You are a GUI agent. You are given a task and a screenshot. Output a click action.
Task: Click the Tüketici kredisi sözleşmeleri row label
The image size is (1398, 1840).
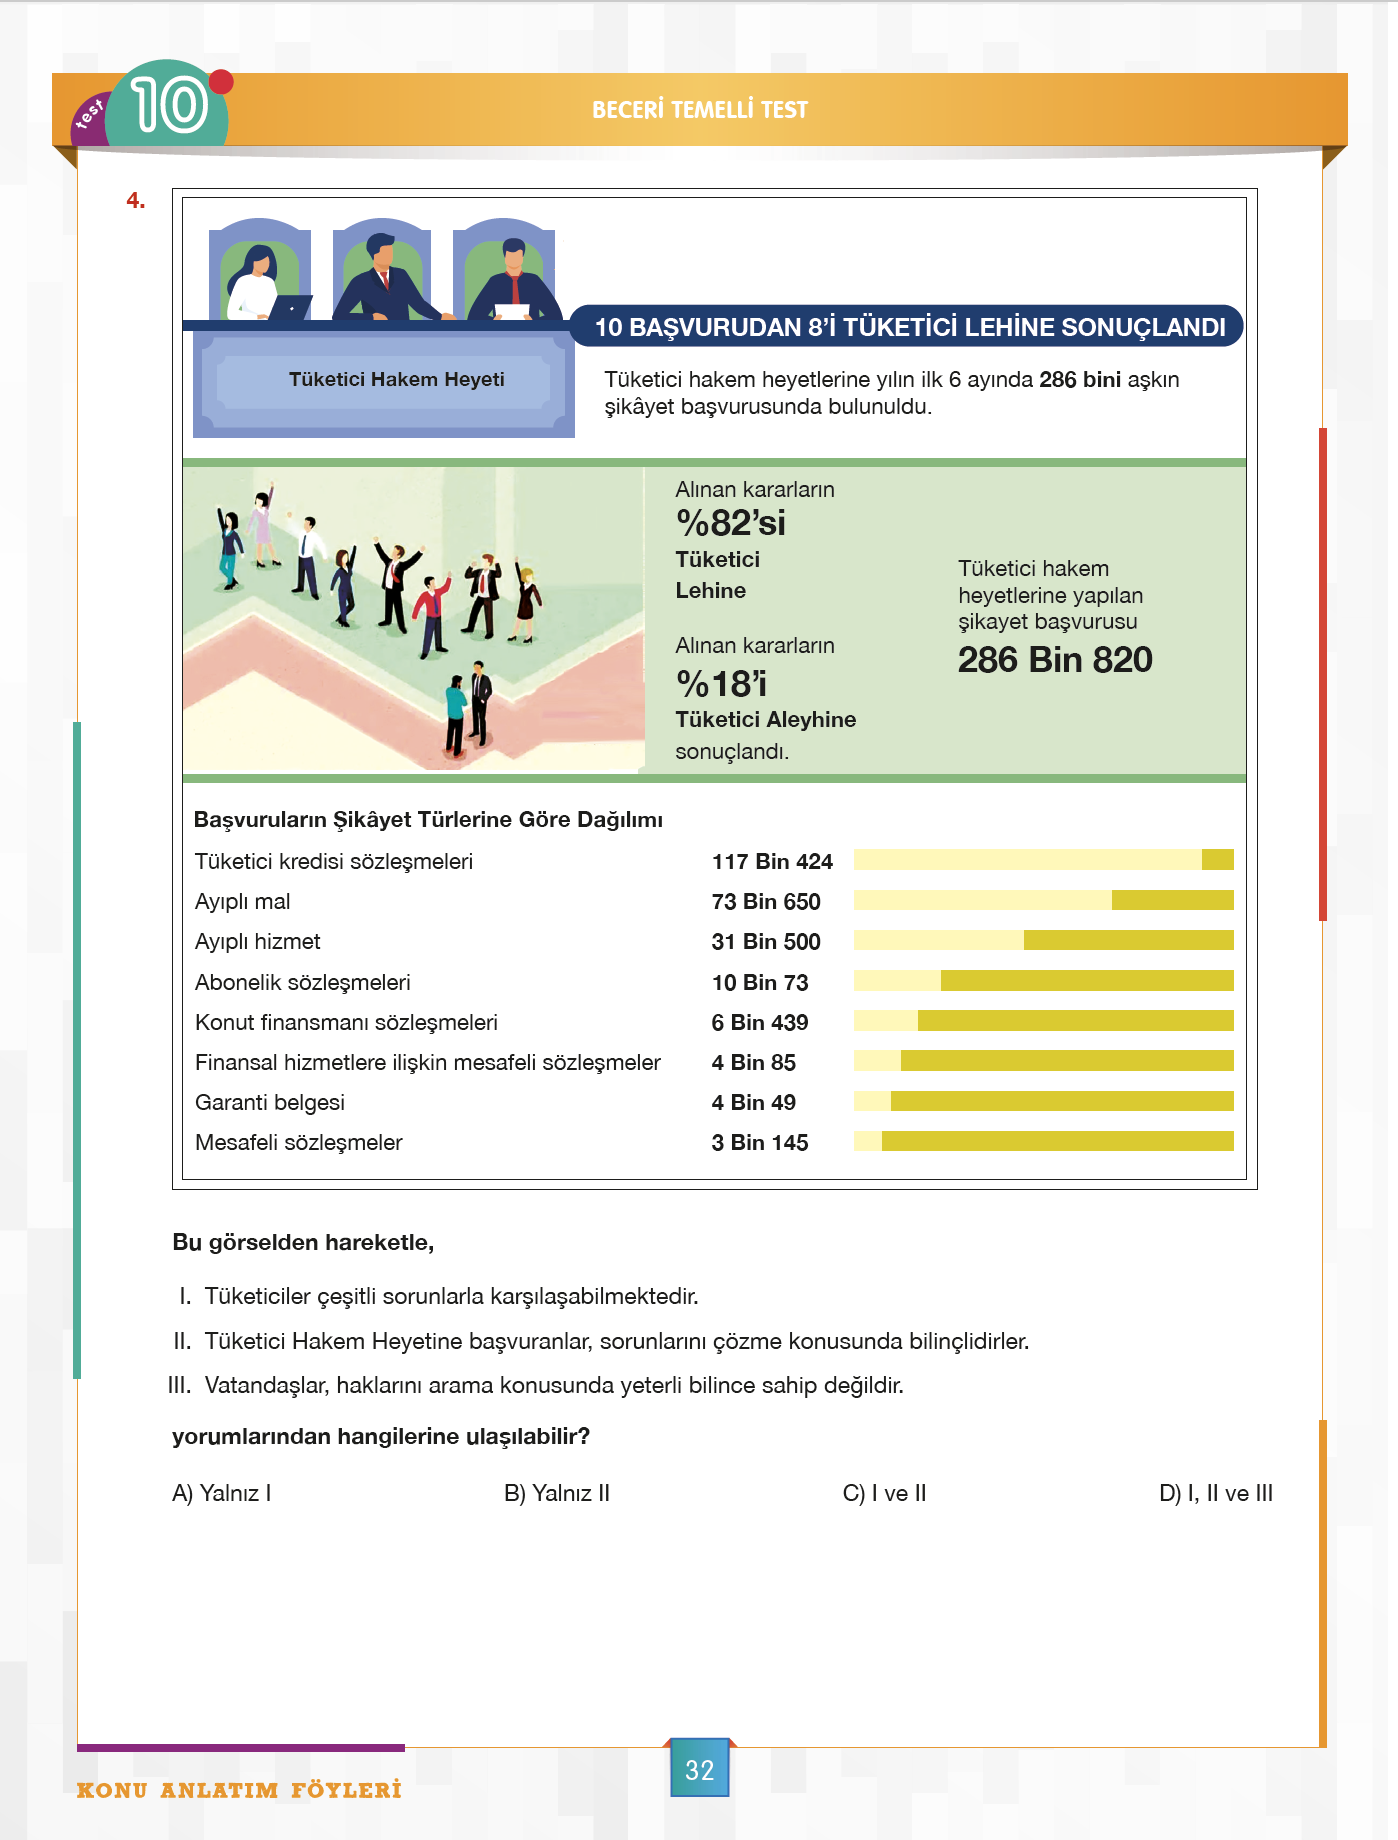(x=334, y=862)
